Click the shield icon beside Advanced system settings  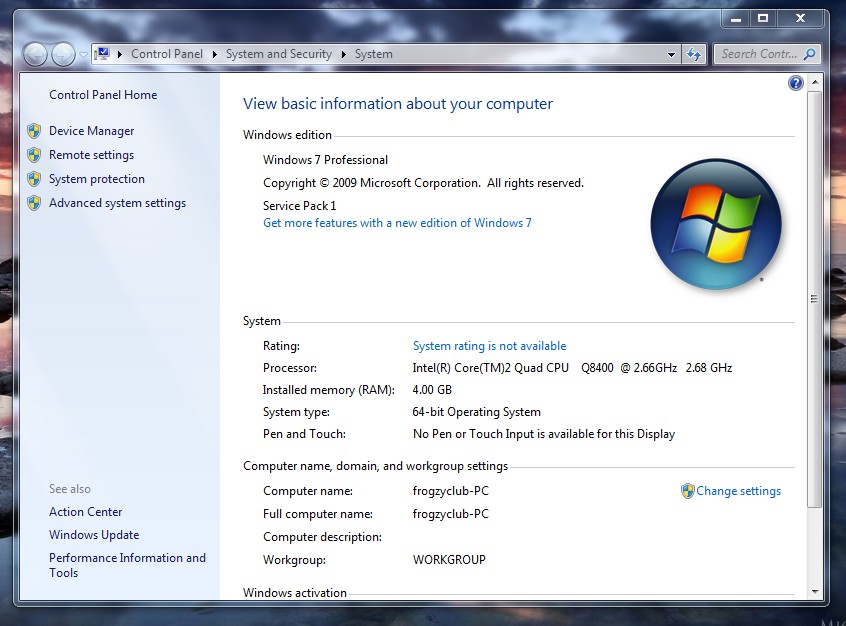click(x=34, y=203)
